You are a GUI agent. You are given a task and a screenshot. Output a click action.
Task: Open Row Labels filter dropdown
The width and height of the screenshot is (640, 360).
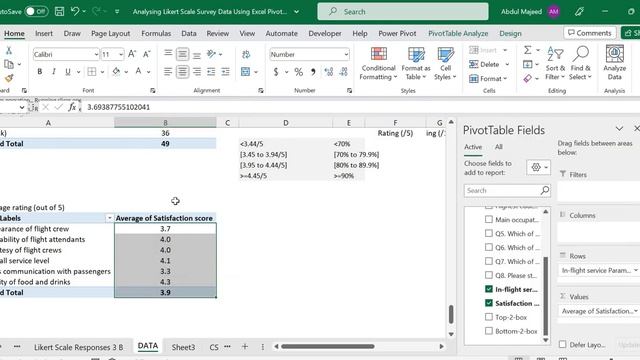[x=109, y=218]
